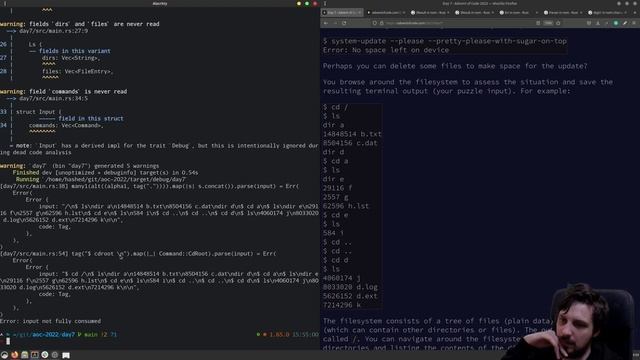Toggle reader view icon in address bar
The image size is (640, 360).
[538, 23]
